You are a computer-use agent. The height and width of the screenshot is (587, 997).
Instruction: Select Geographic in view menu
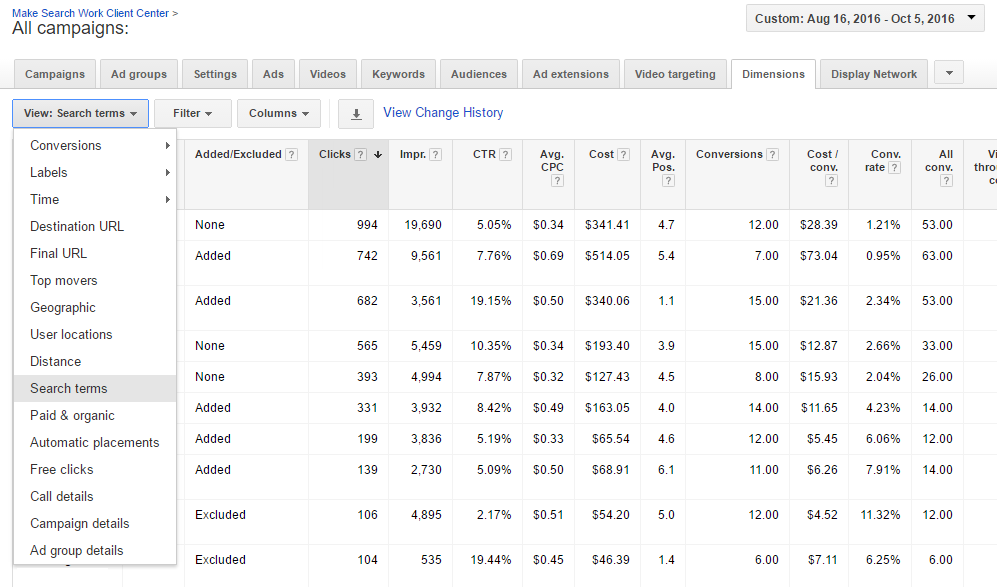[x=95, y=307]
